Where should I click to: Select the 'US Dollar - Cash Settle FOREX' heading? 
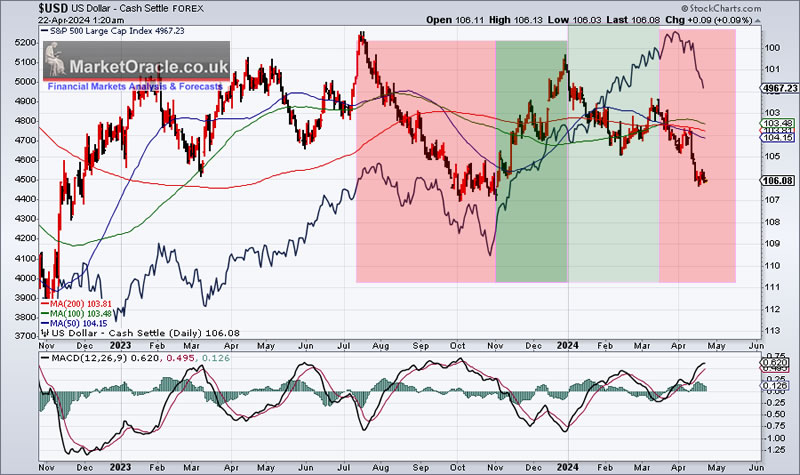click(x=137, y=9)
